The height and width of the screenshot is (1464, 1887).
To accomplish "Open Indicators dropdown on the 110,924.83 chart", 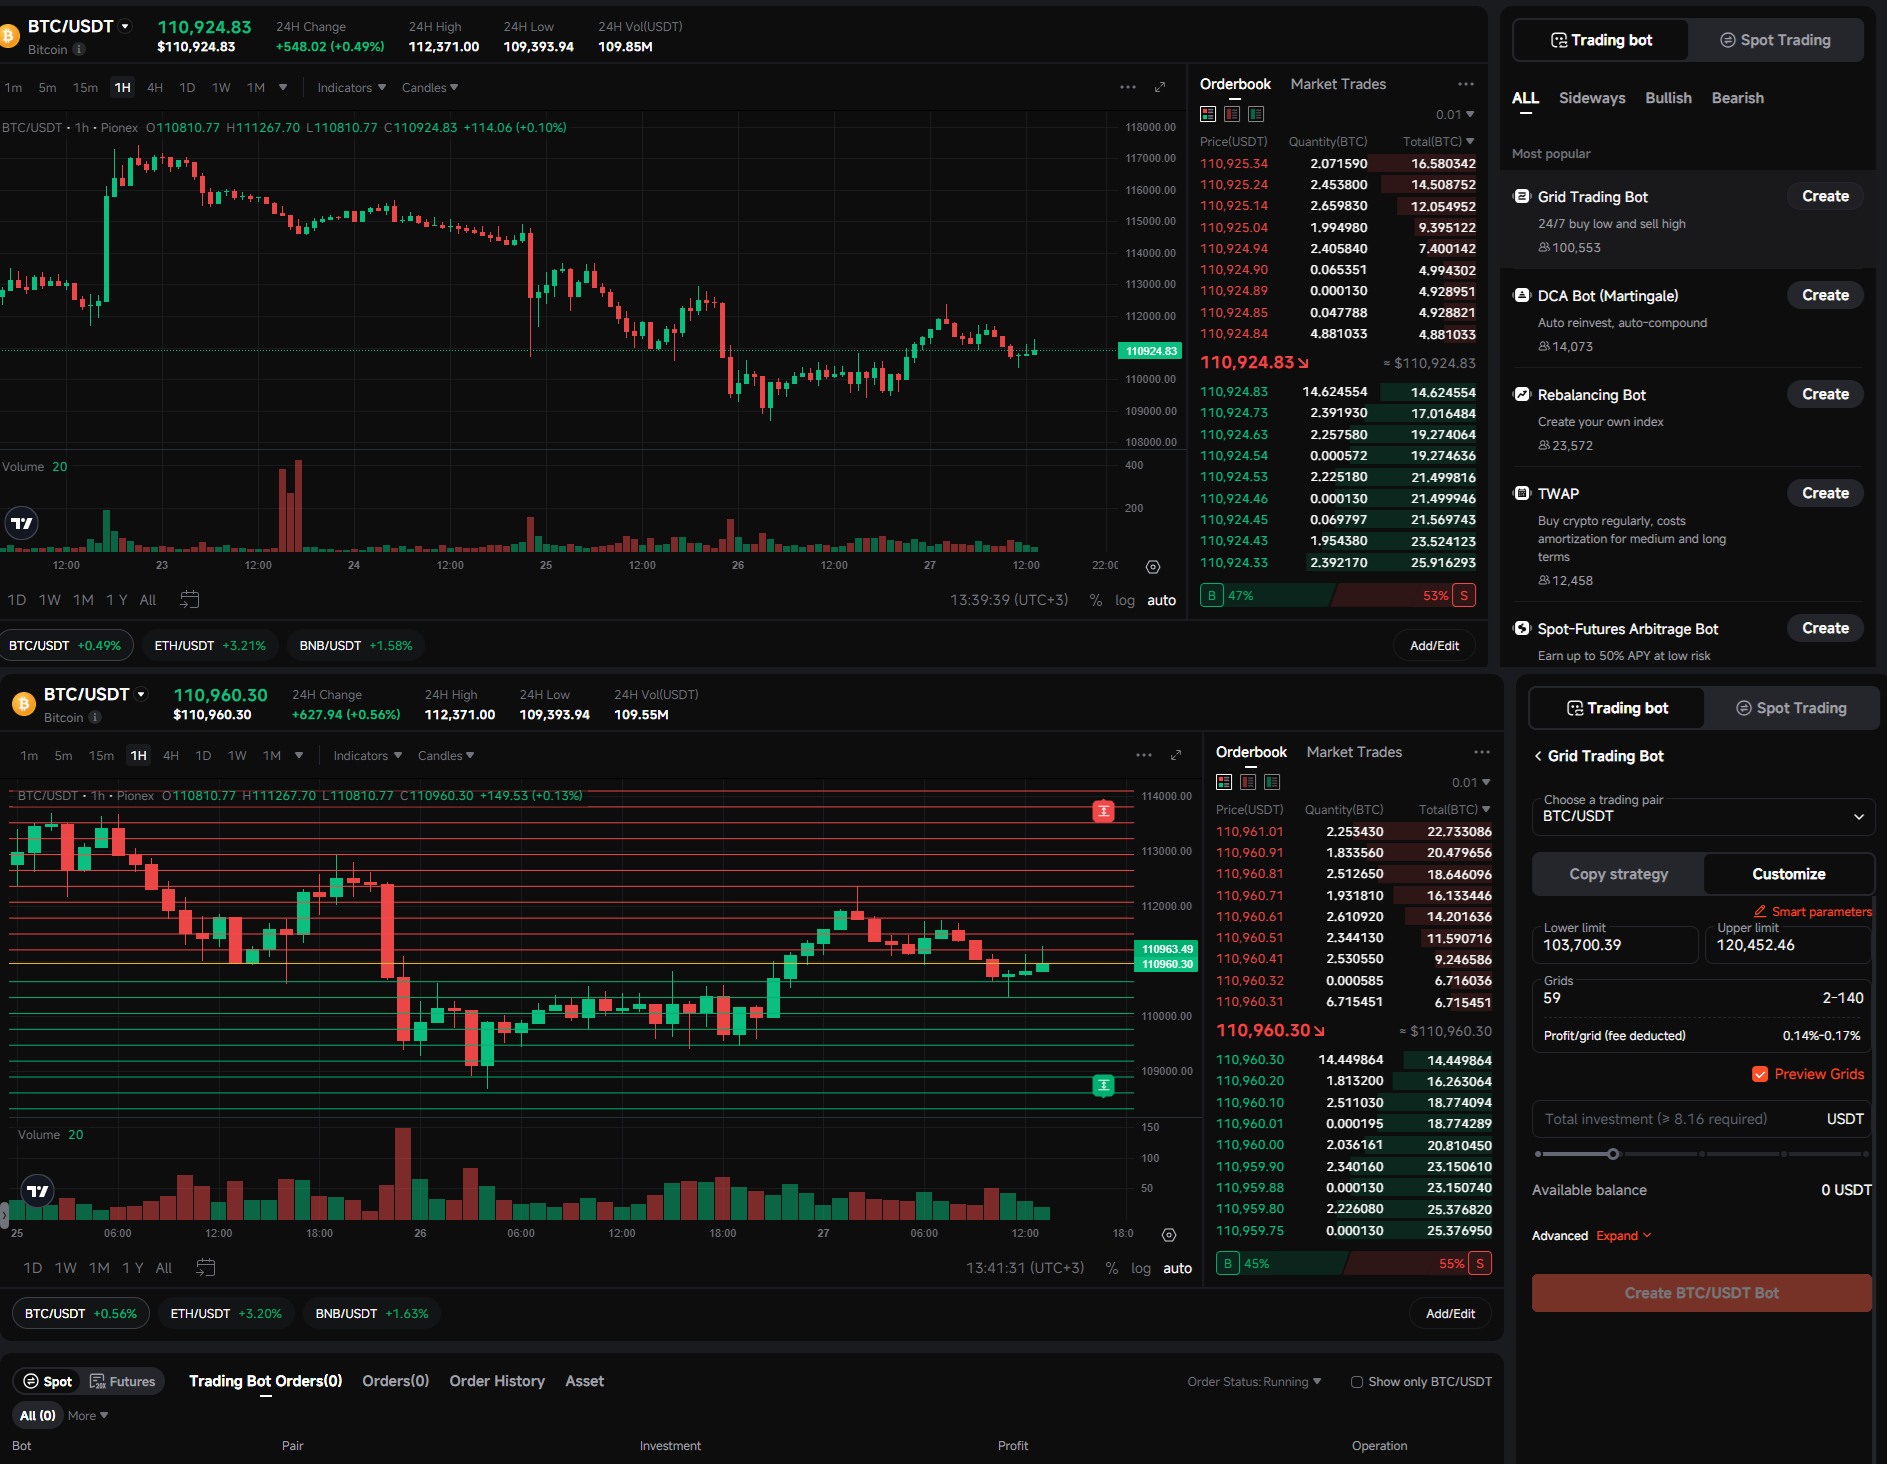I will [x=351, y=88].
